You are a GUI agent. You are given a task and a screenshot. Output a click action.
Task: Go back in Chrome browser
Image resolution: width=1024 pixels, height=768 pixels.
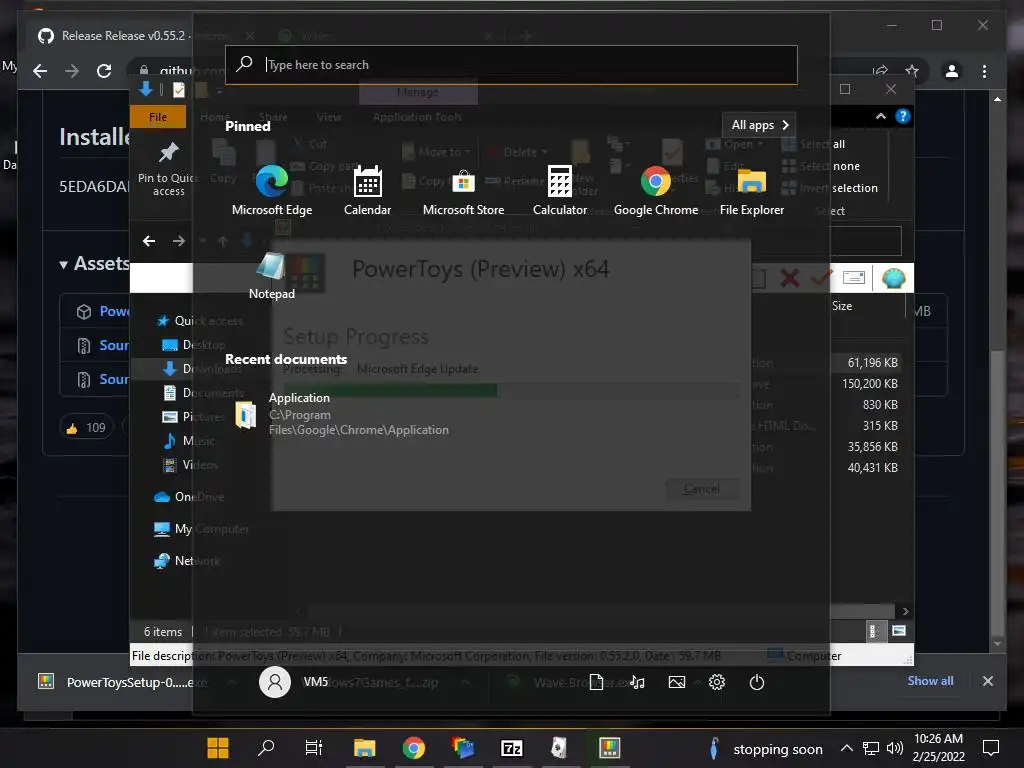pos(40,71)
